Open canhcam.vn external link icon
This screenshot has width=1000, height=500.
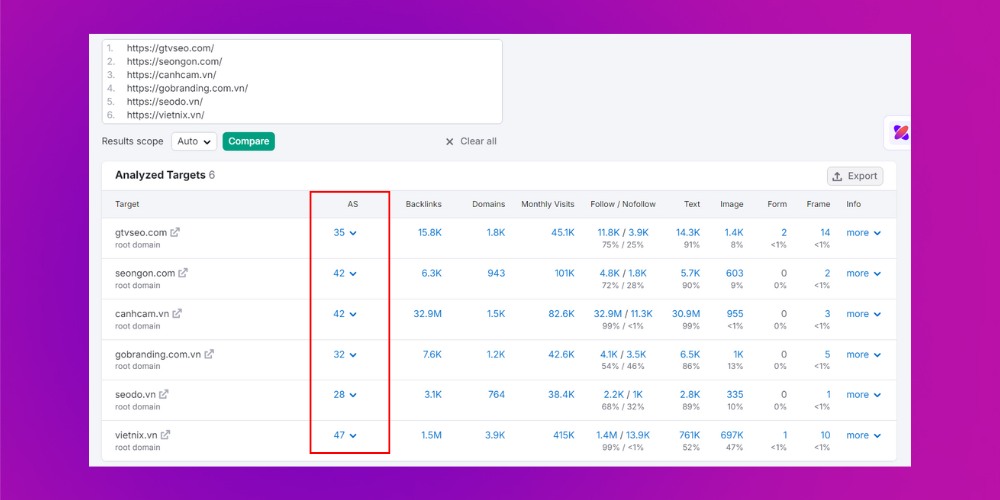pos(177,313)
